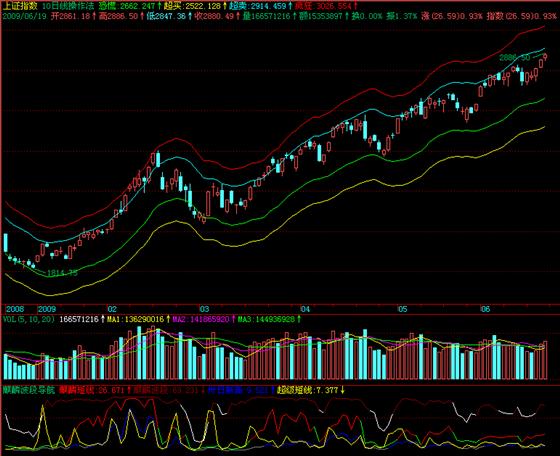The width and height of the screenshot is (560, 456).
Task: Jump to month 02 on time axis
Action: [x=112, y=309]
